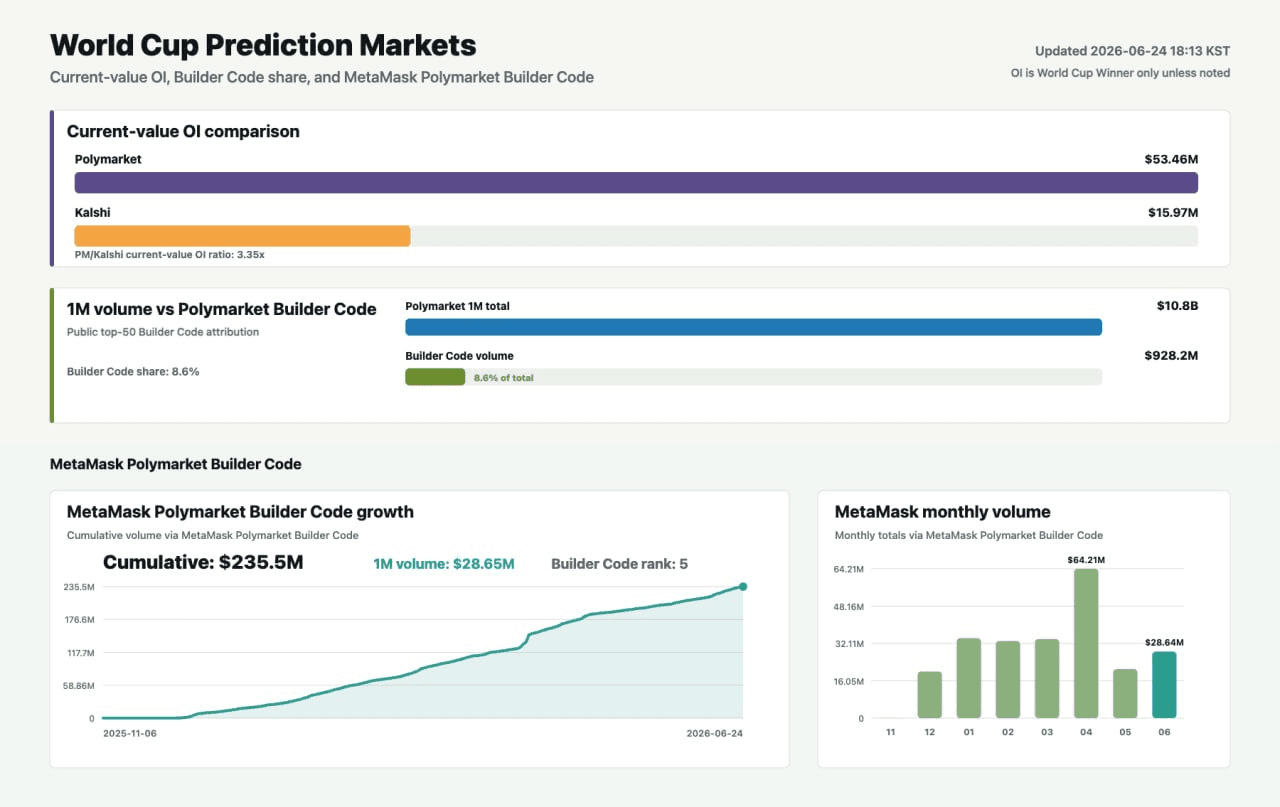Click the "235.5M" y-axis label
This screenshot has width=1280, height=807.
click(x=79, y=587)
